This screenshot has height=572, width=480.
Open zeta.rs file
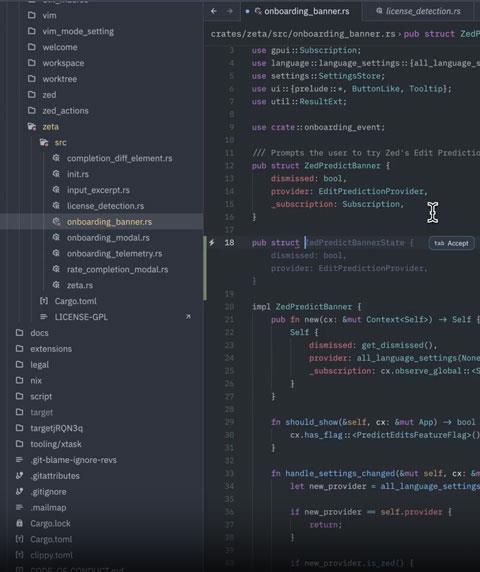click(x=80, y=285)
